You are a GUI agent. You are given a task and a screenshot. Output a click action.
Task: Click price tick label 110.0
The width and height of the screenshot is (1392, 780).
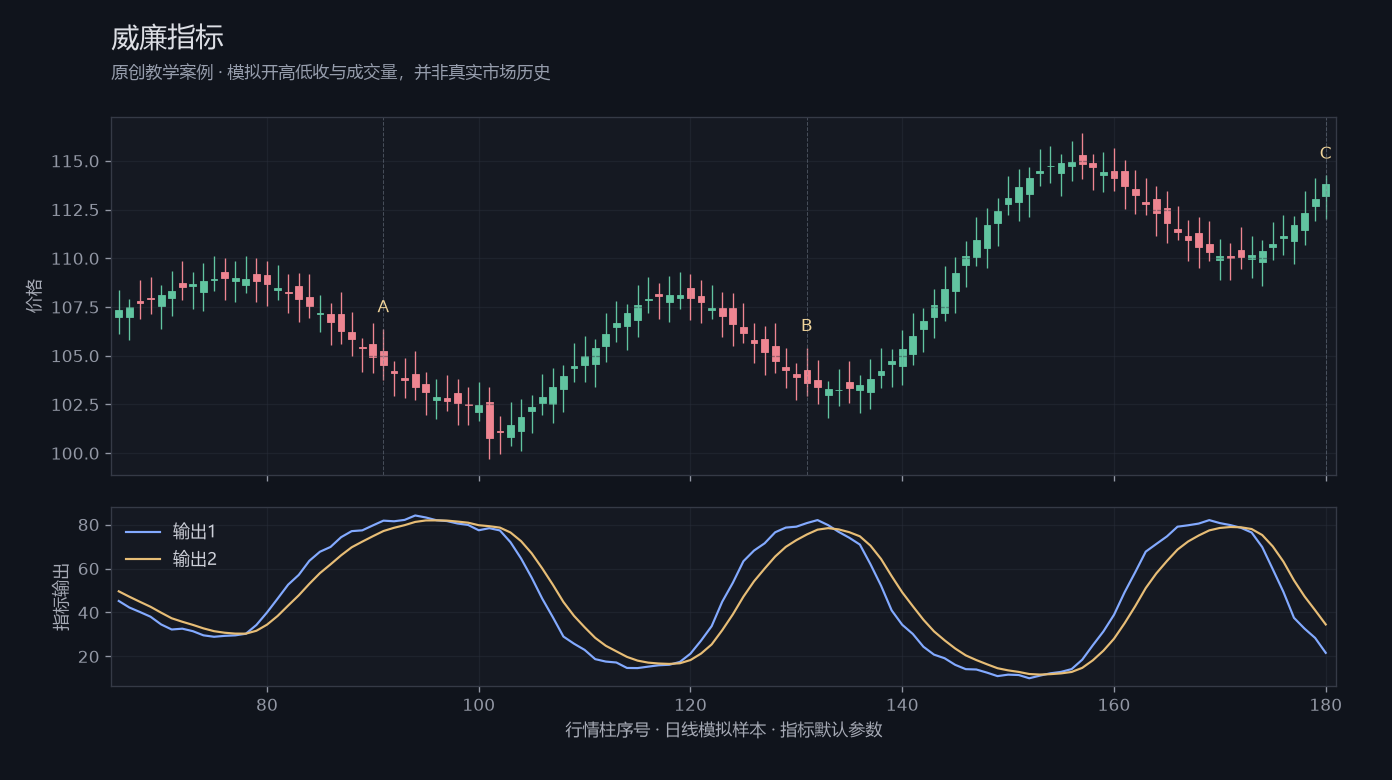coord(75,259)
